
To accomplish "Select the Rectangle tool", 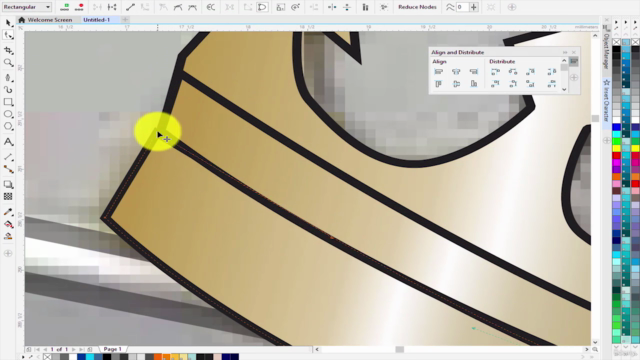I will pos(8,102).
